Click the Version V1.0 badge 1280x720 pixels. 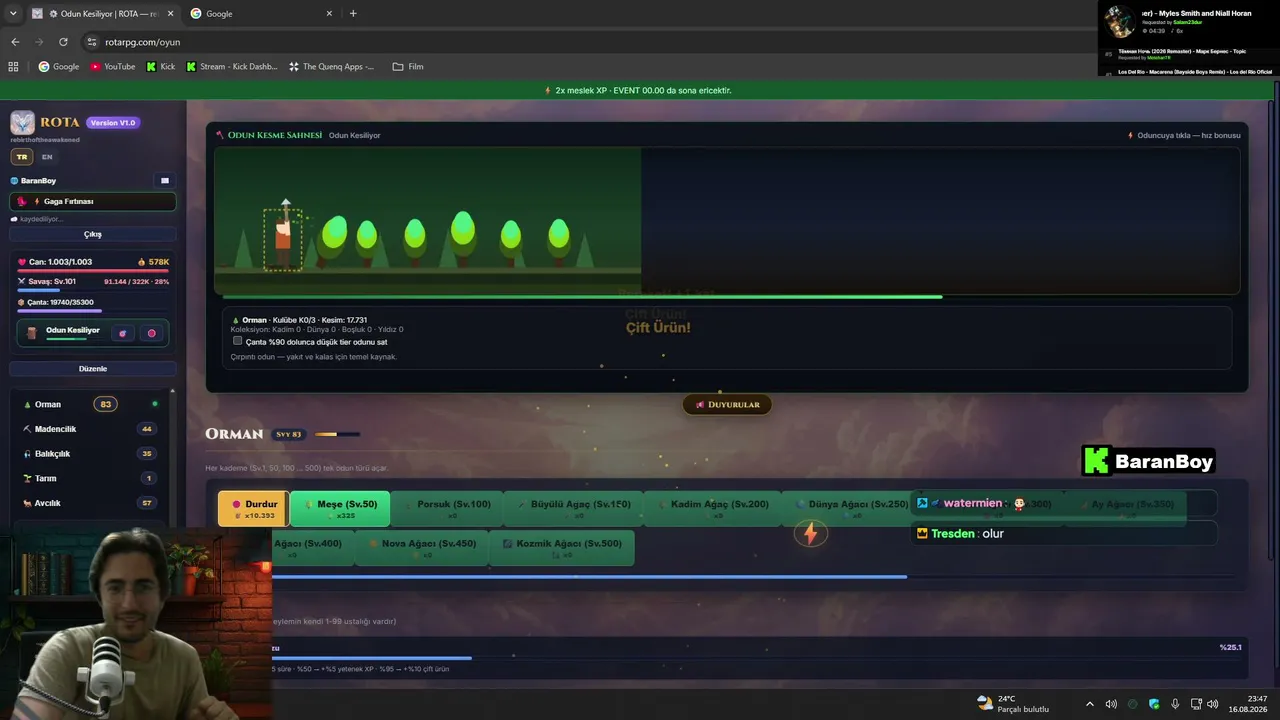(113, 123)
